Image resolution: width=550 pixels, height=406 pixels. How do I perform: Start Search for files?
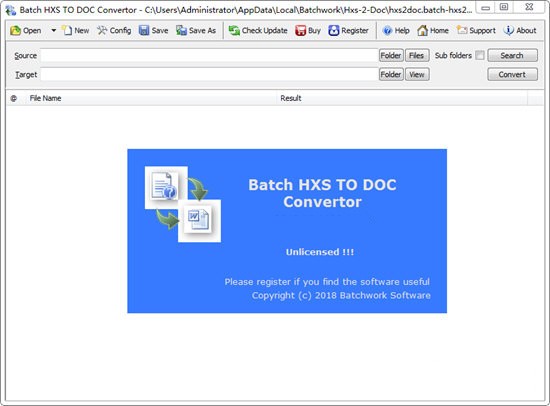point(512,55)
